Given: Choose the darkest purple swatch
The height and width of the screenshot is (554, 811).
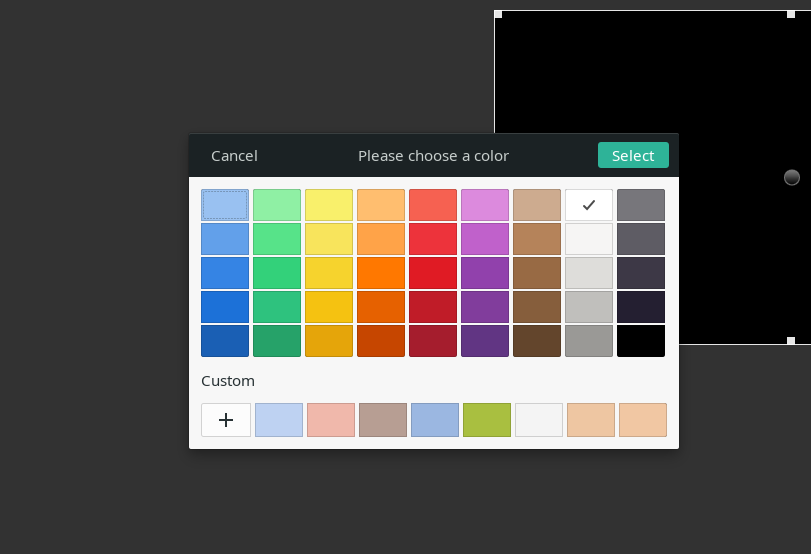Looking at the screenshot, I should coord(485,341).
